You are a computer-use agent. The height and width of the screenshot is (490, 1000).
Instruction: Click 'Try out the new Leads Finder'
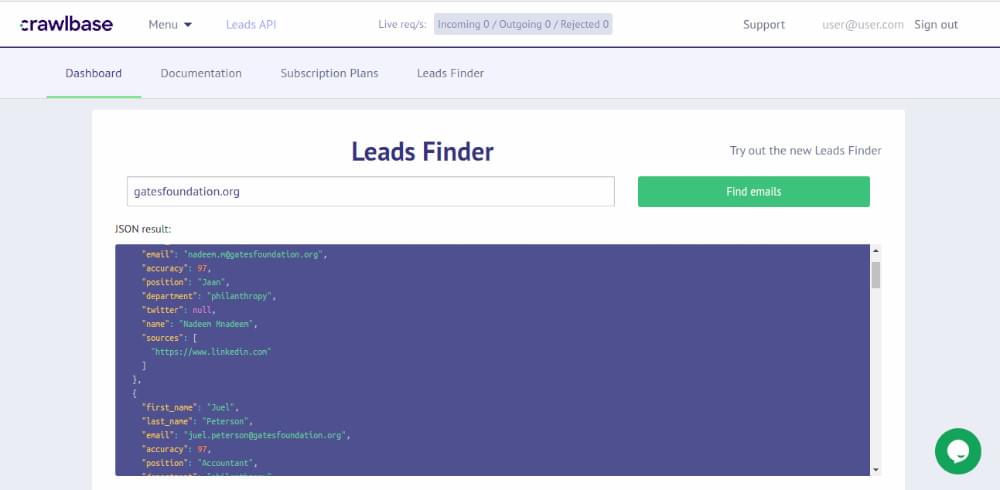[x=805, y=151]
